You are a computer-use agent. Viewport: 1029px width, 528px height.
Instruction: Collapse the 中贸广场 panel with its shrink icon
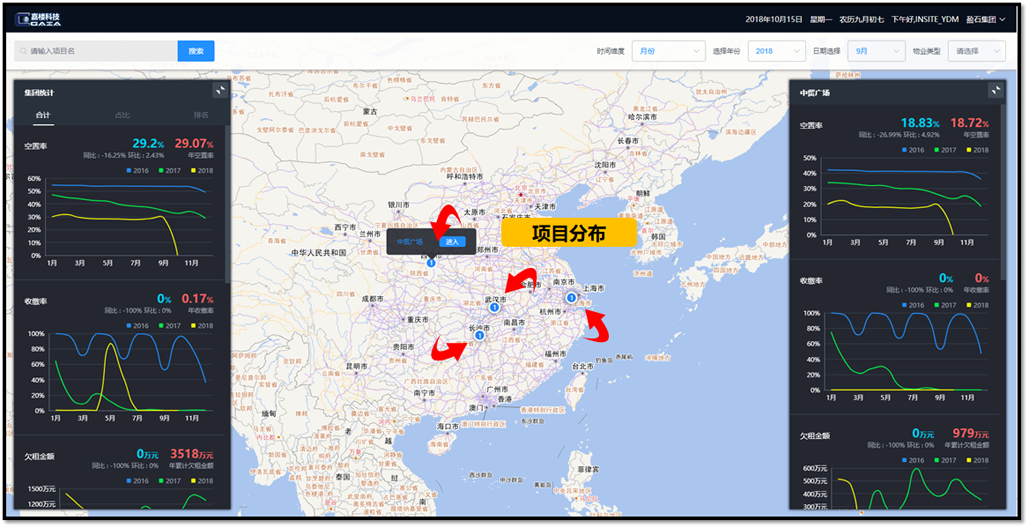point(995,90)
